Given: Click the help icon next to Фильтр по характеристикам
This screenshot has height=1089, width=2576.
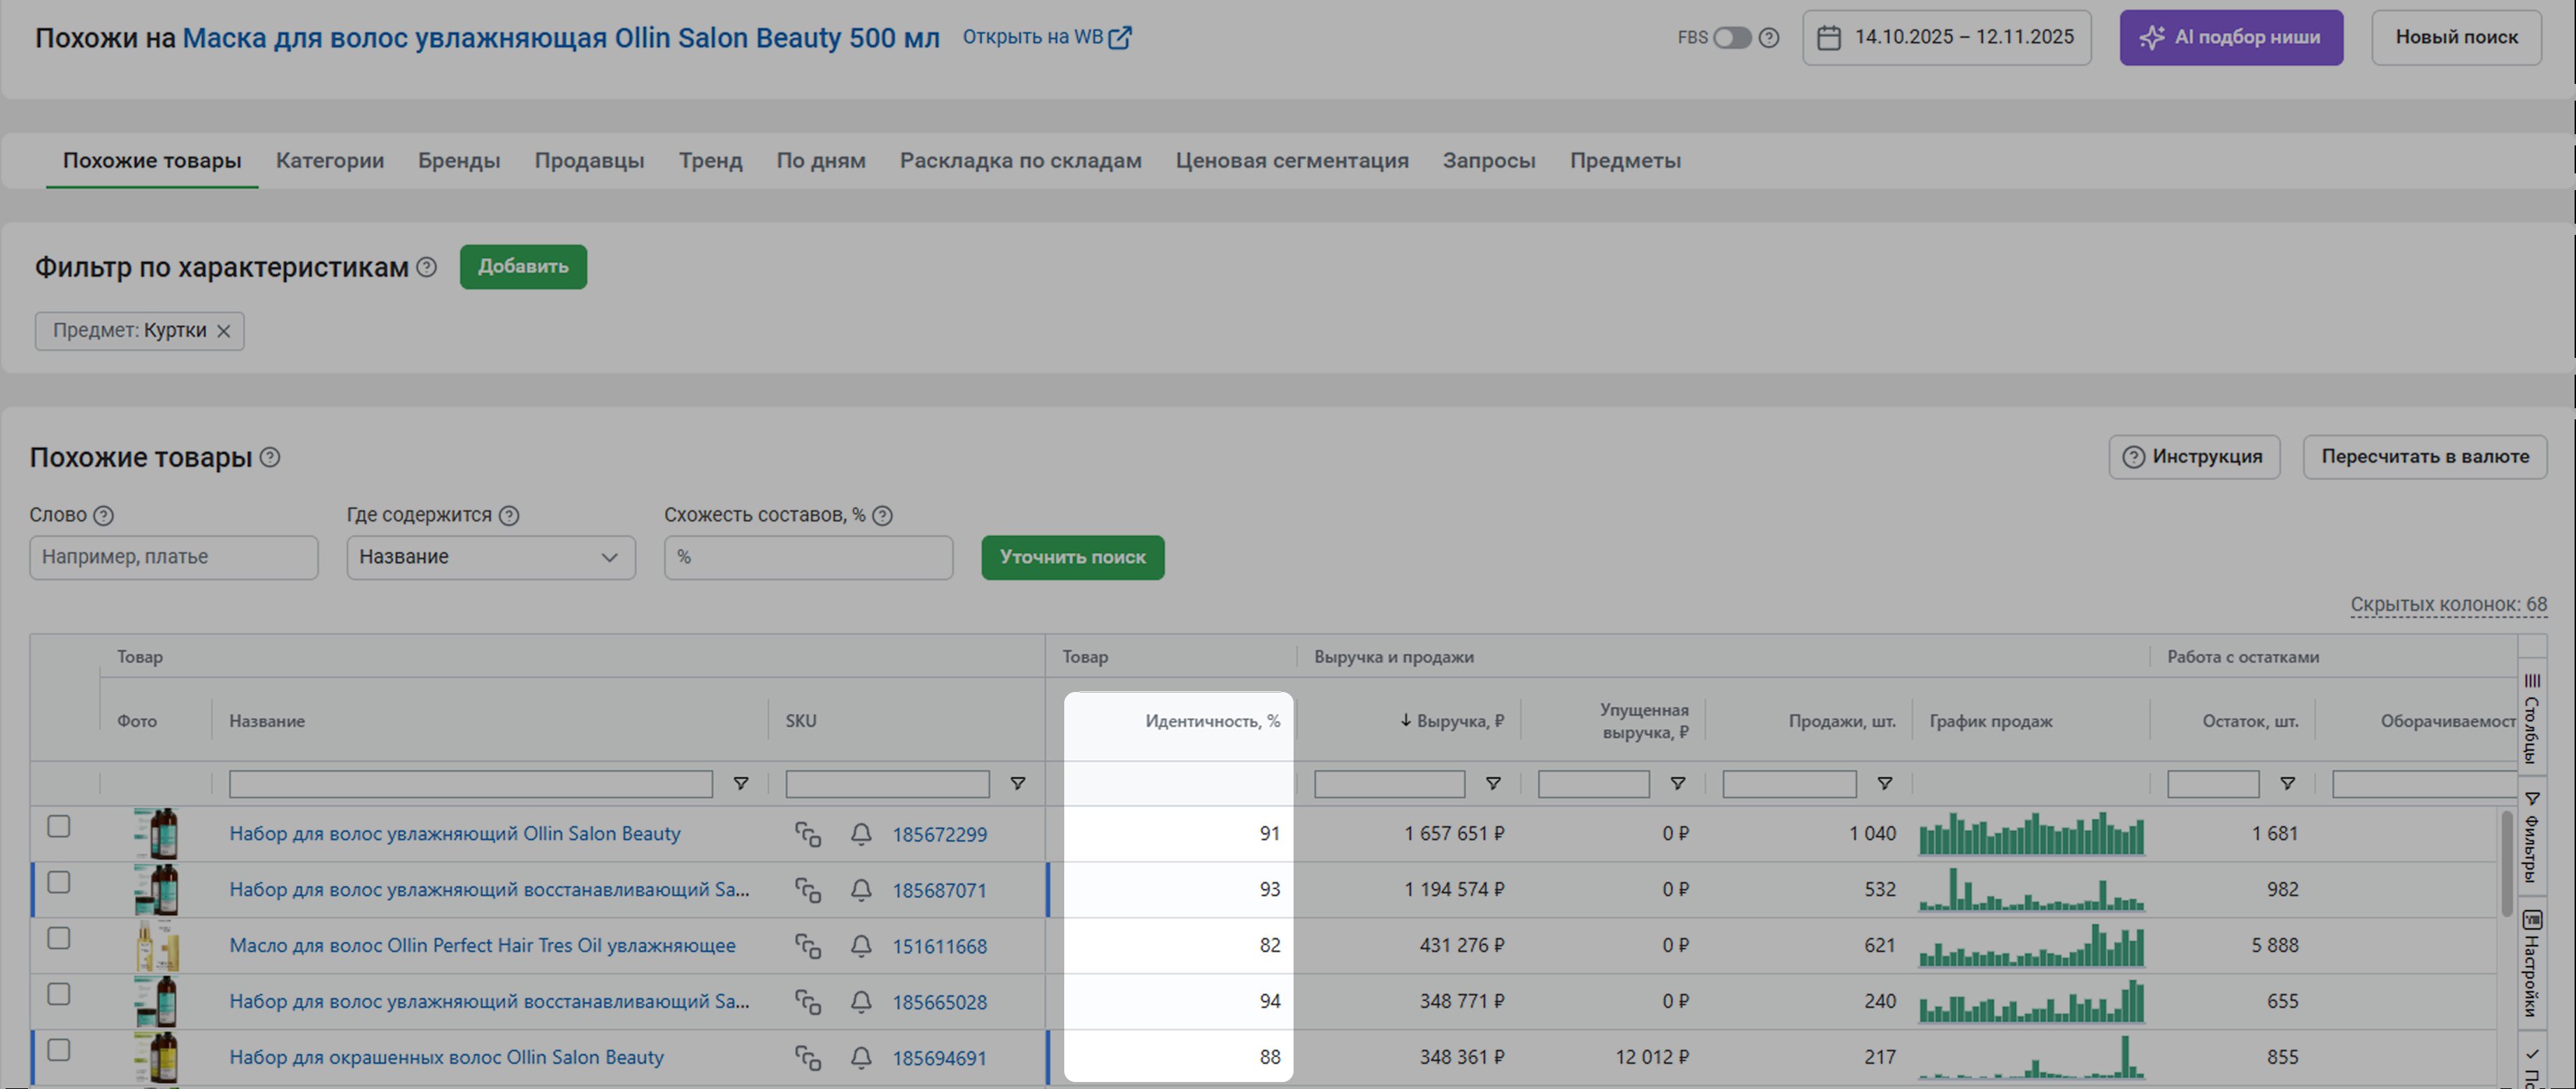Looking at the screenshot, I should (427, 267).
